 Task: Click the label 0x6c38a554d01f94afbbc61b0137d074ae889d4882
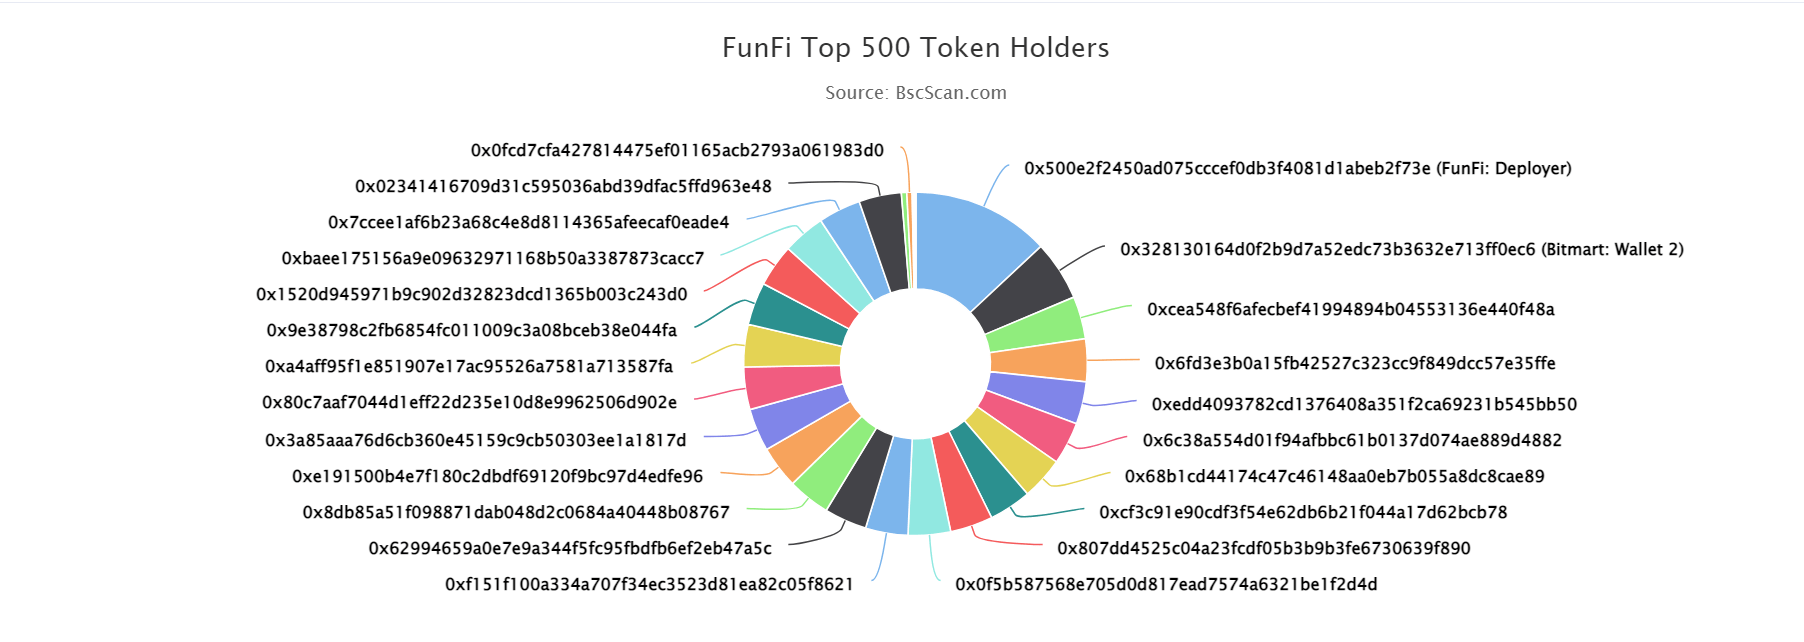tap(1352, 440)
